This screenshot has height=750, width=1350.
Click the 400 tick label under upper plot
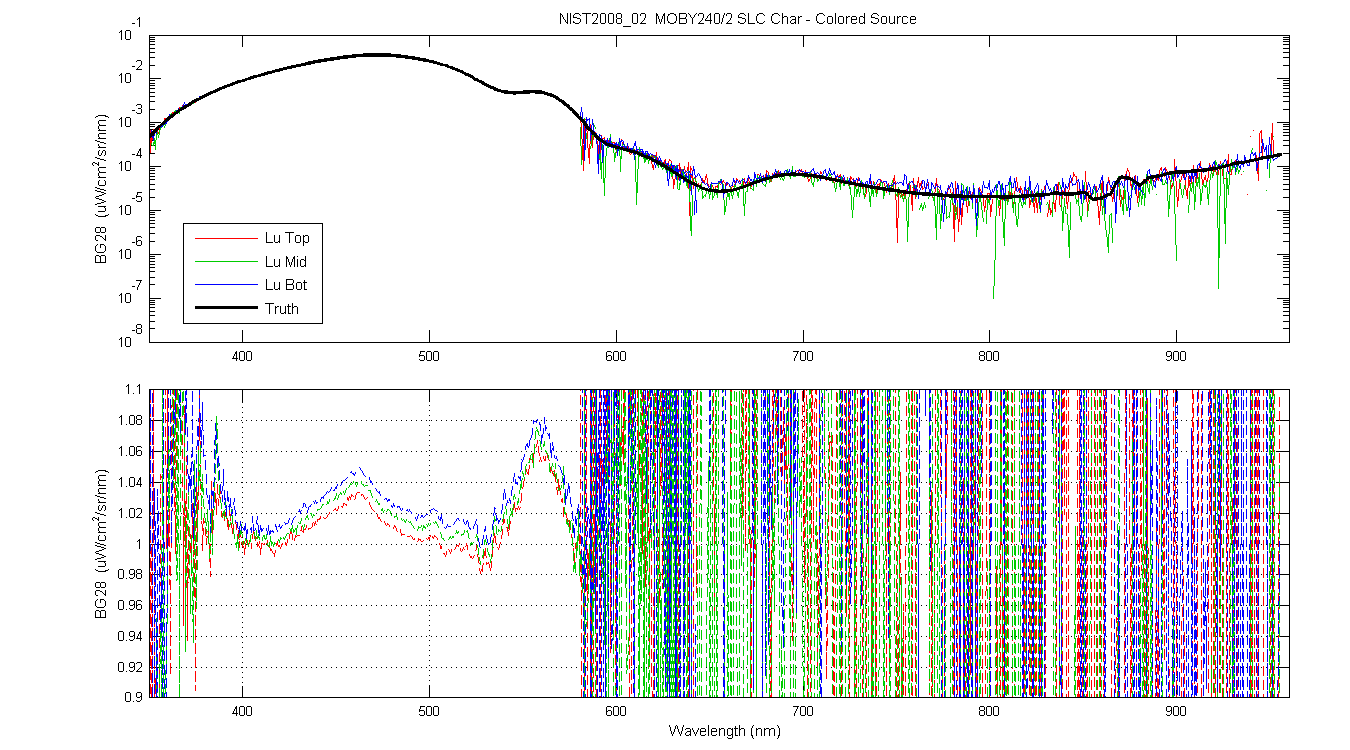242,354
